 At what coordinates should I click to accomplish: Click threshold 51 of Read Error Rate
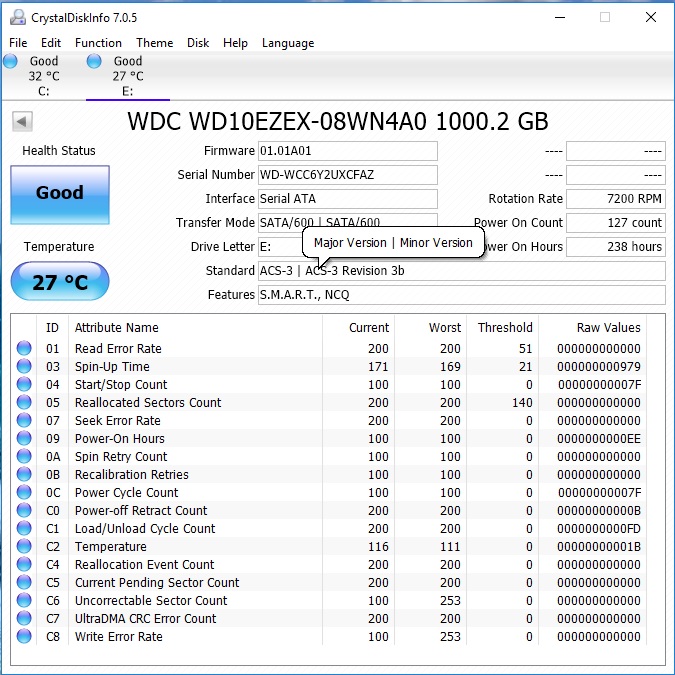[525, 348]
